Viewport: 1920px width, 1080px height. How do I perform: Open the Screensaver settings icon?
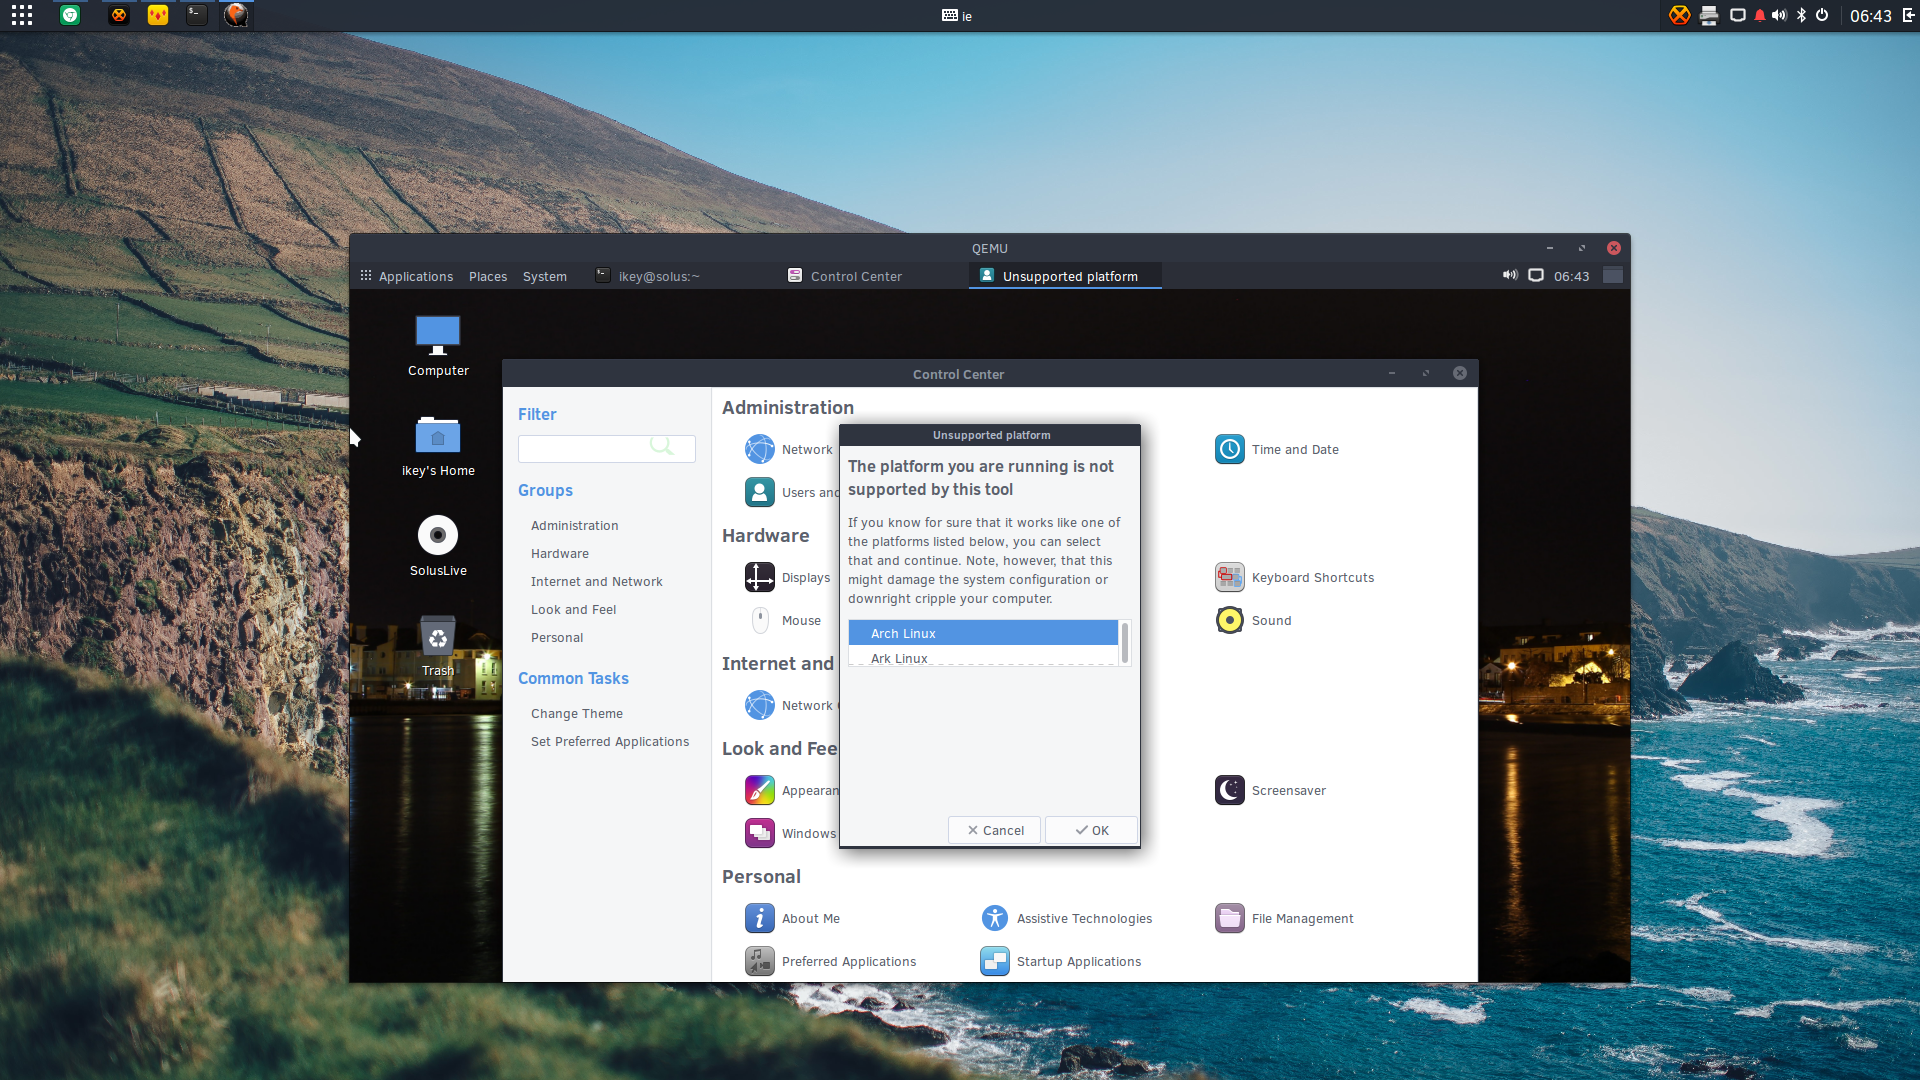point(1230,790)
